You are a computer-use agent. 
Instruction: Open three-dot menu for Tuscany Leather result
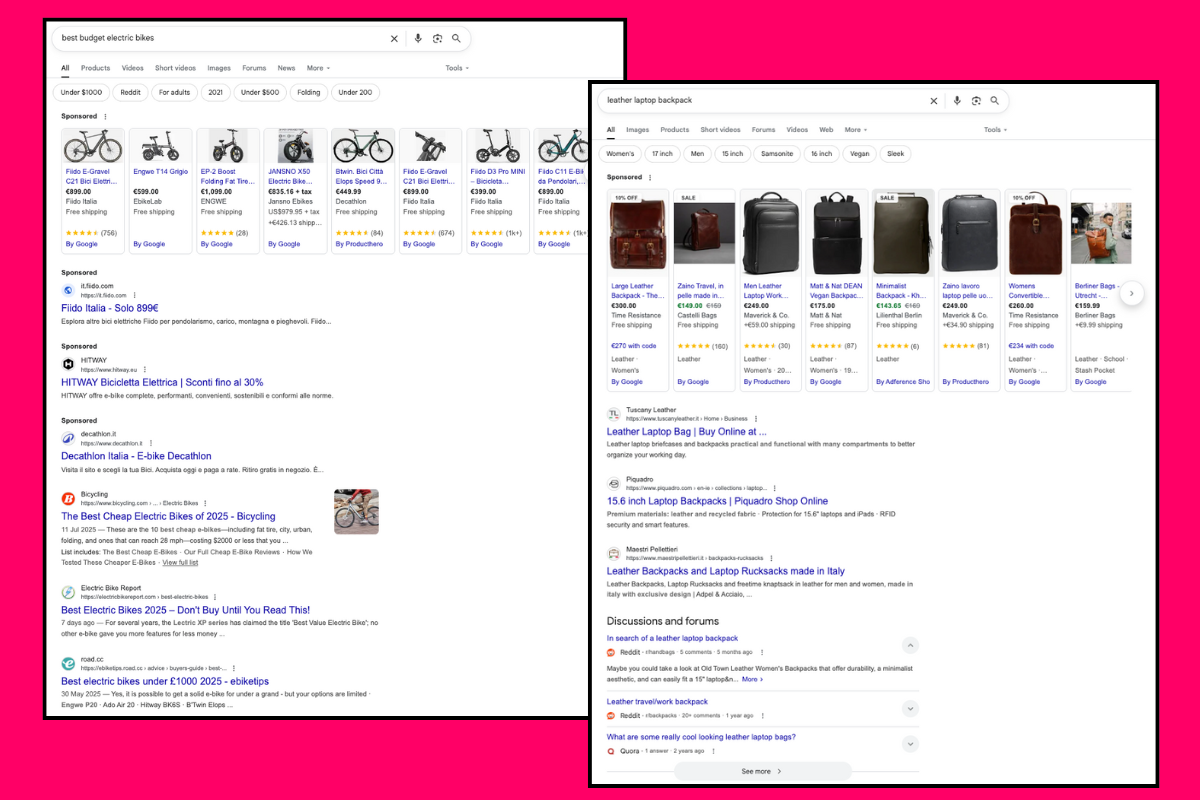756,419
